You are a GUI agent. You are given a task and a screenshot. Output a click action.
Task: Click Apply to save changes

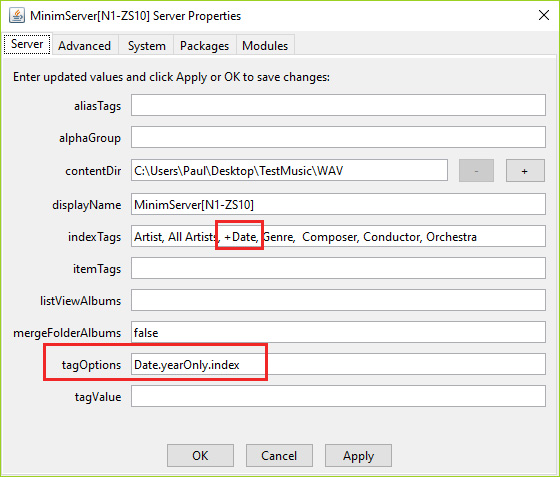(358, 456)
